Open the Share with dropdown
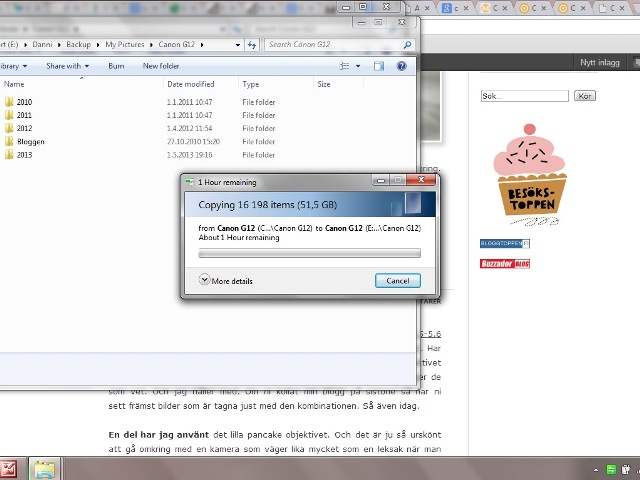640x480 pixels. (67, 66)
